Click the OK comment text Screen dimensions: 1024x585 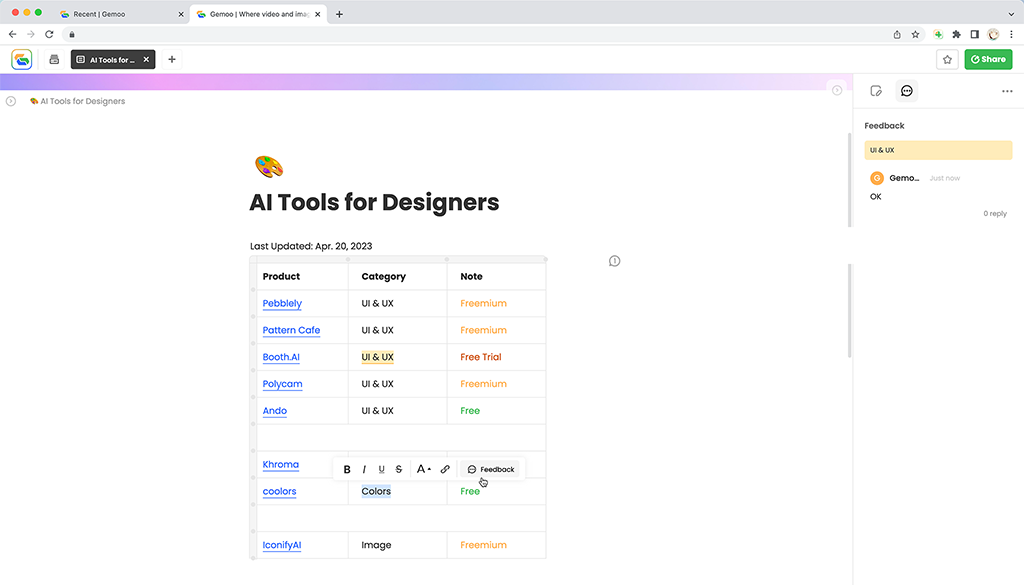pos(875,197)
